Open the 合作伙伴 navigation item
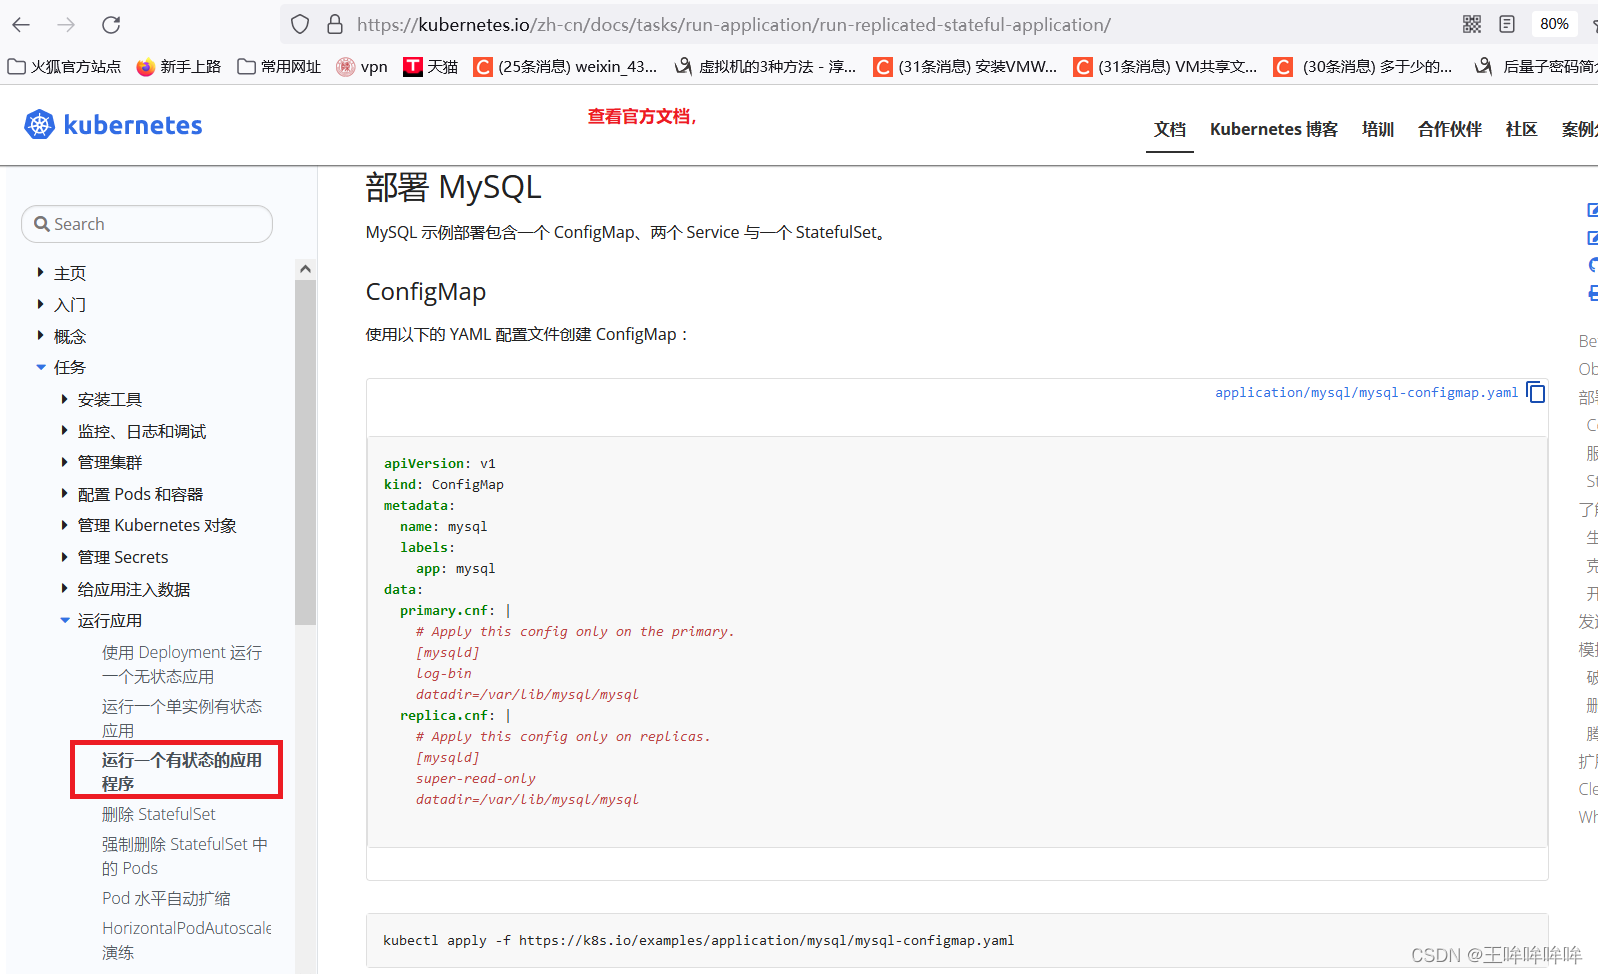Screen dimensions: 1598x974 point(1450,129)
